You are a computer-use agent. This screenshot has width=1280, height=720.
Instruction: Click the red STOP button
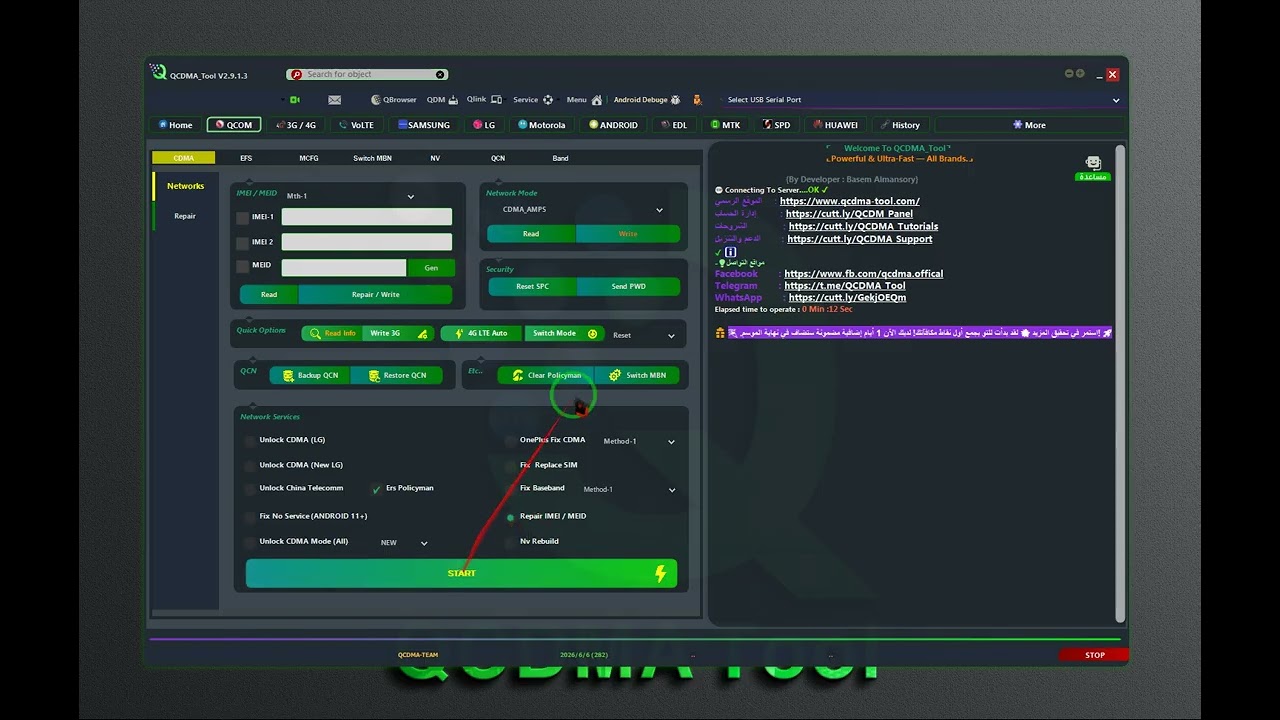(x=1094, y=656)
